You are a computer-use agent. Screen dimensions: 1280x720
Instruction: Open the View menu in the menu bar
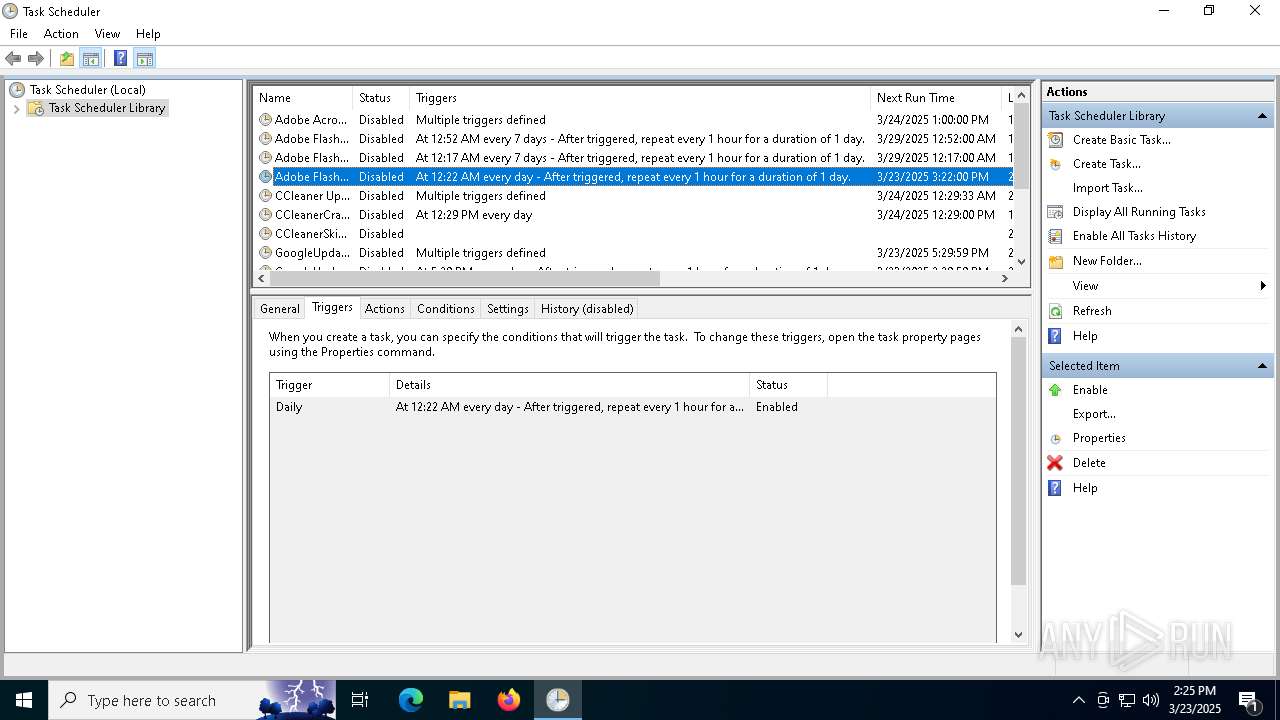click(107, 34)
